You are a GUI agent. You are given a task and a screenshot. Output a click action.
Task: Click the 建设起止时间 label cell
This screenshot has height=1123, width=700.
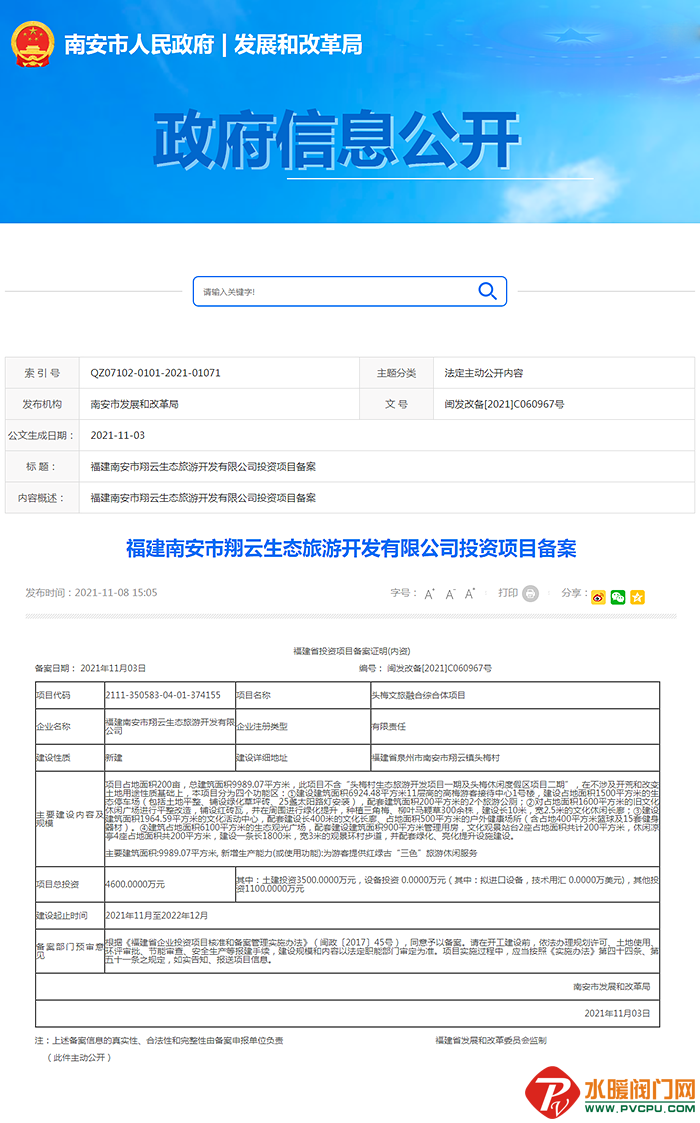tap(69, 915)
